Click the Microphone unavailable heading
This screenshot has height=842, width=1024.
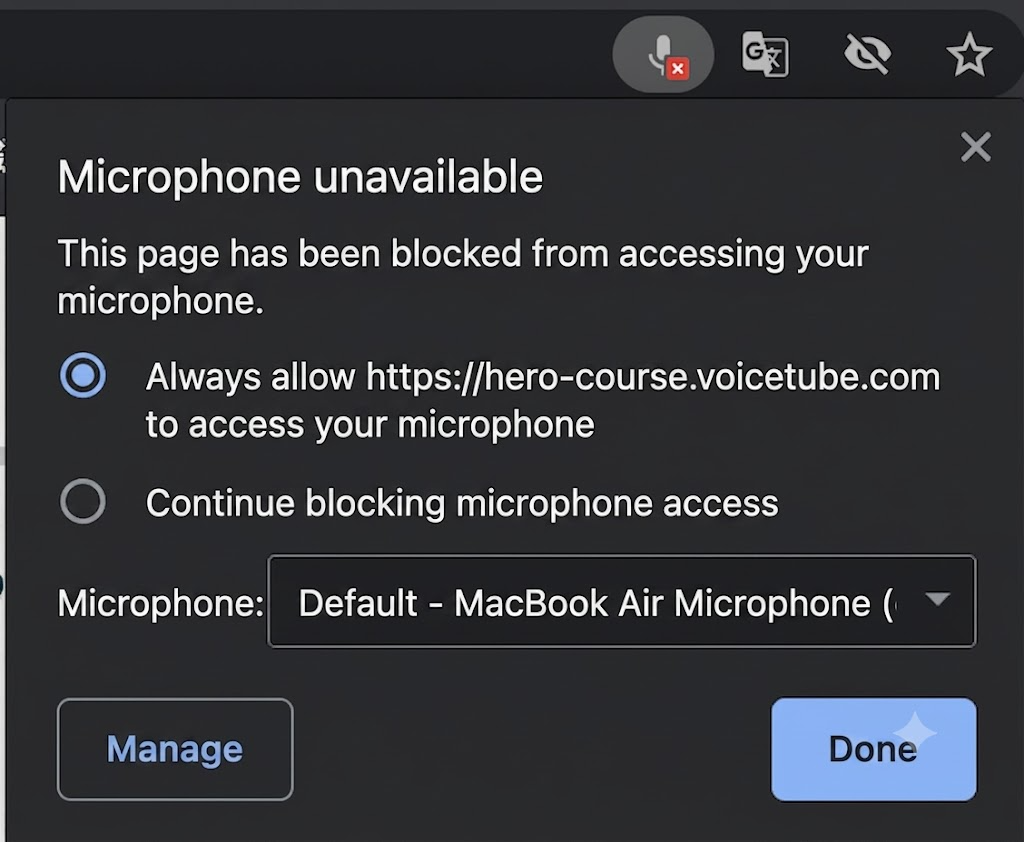(x=300, y=177)
